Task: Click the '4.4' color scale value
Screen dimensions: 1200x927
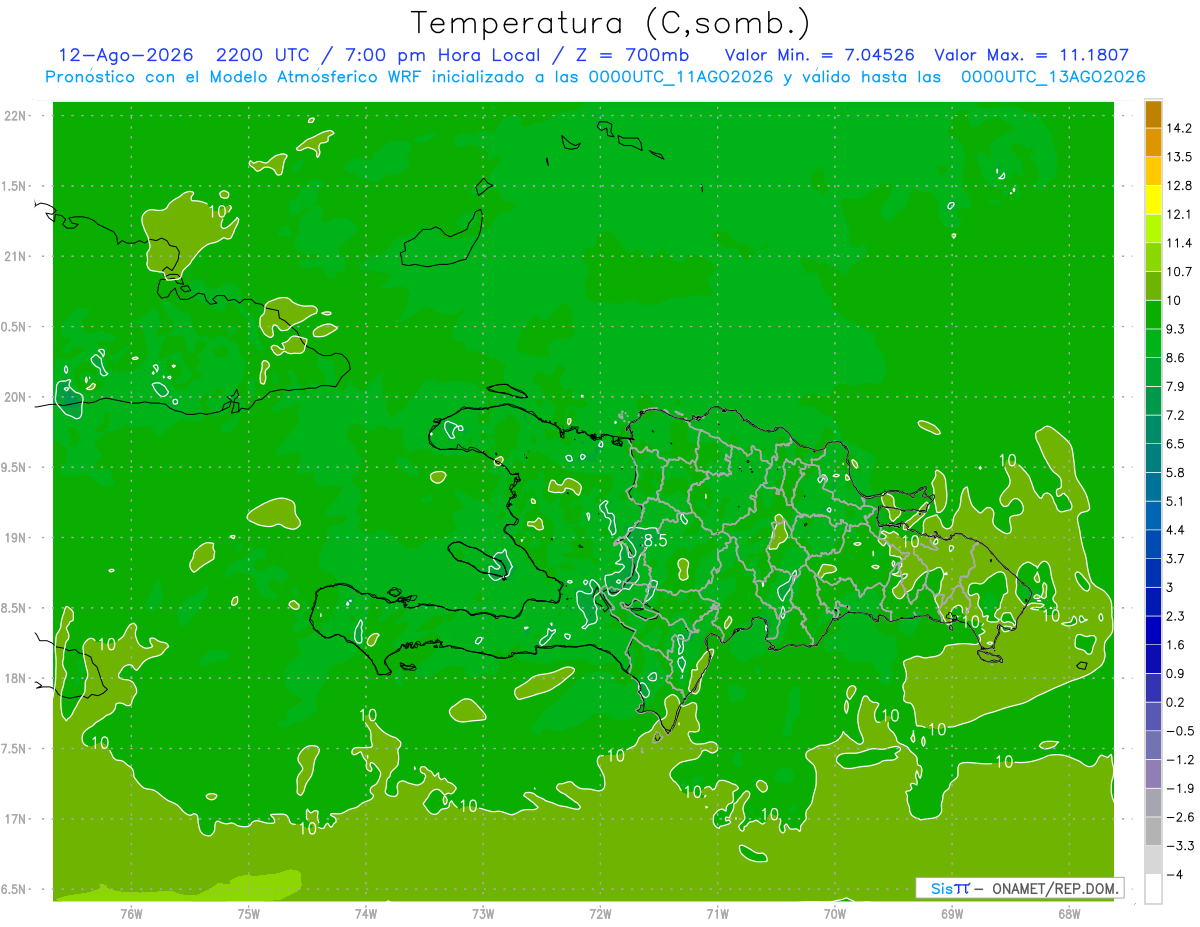Action: 1175,530
